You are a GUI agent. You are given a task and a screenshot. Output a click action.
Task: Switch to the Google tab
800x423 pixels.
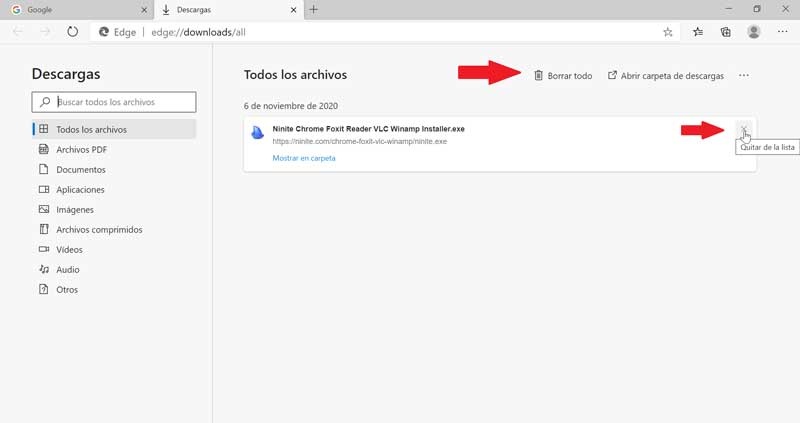coord(77,10)
